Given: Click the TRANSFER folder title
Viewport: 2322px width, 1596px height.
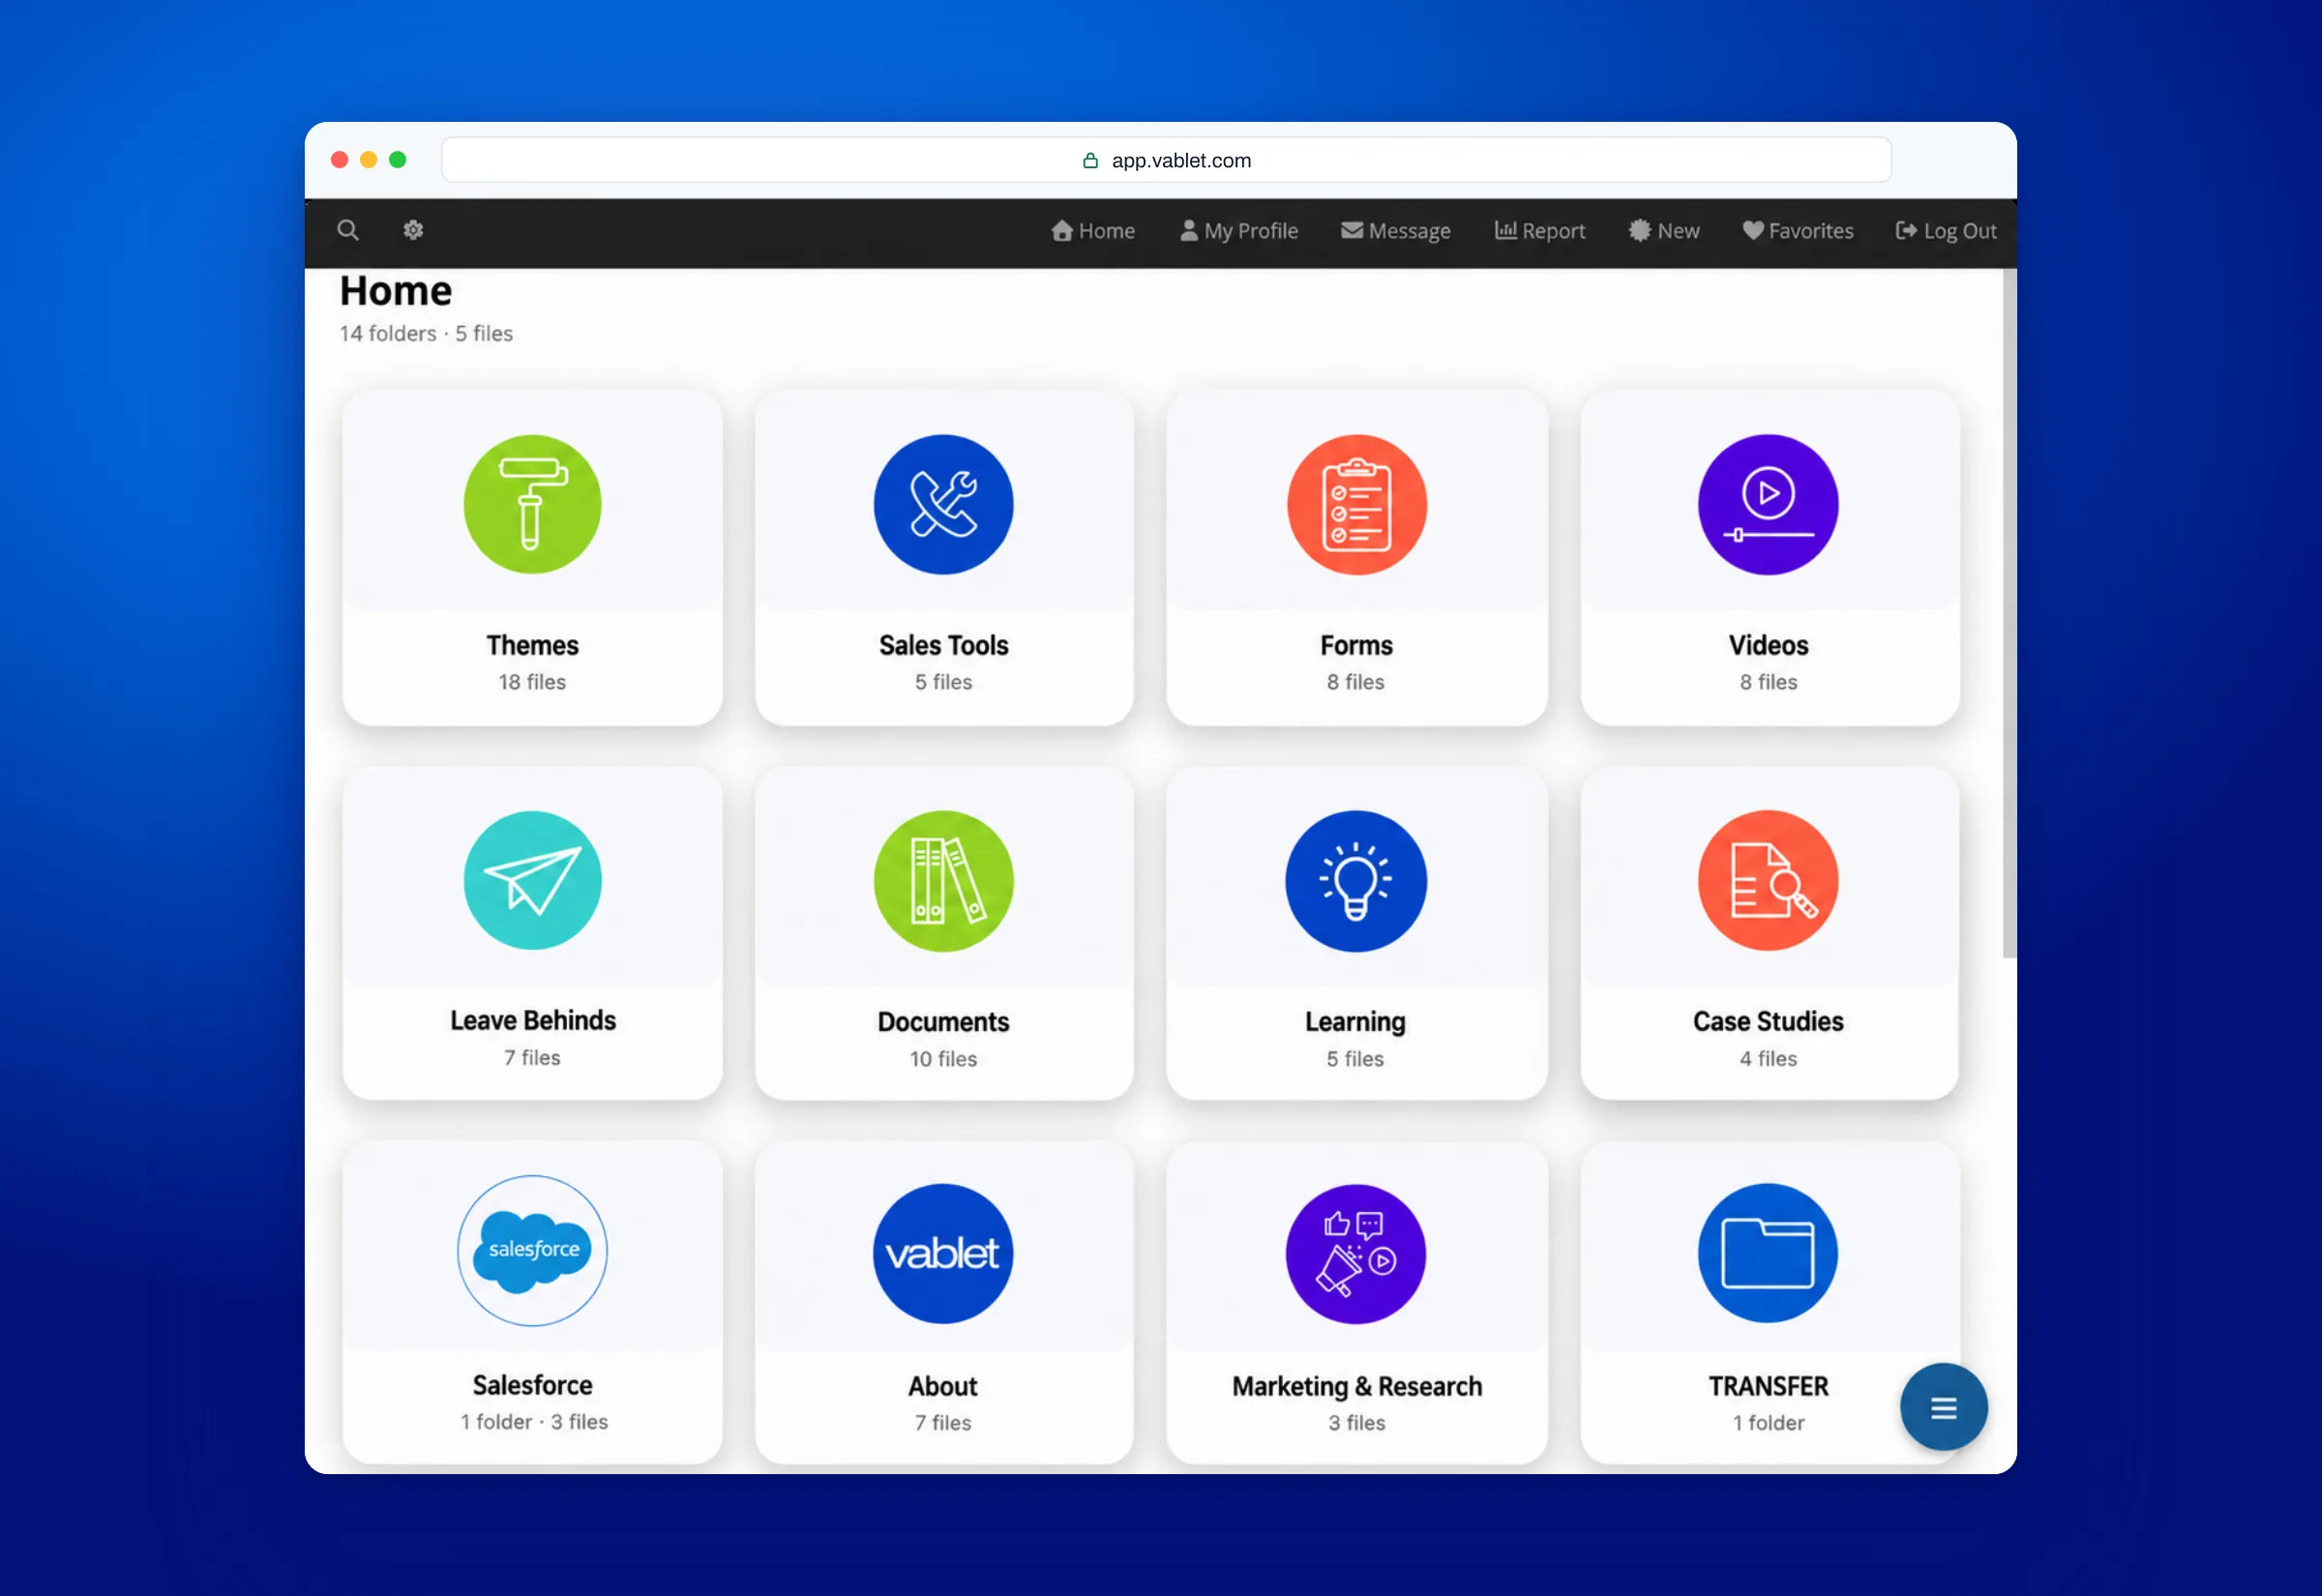Looking at the screenshot, I should 1768,1387.
